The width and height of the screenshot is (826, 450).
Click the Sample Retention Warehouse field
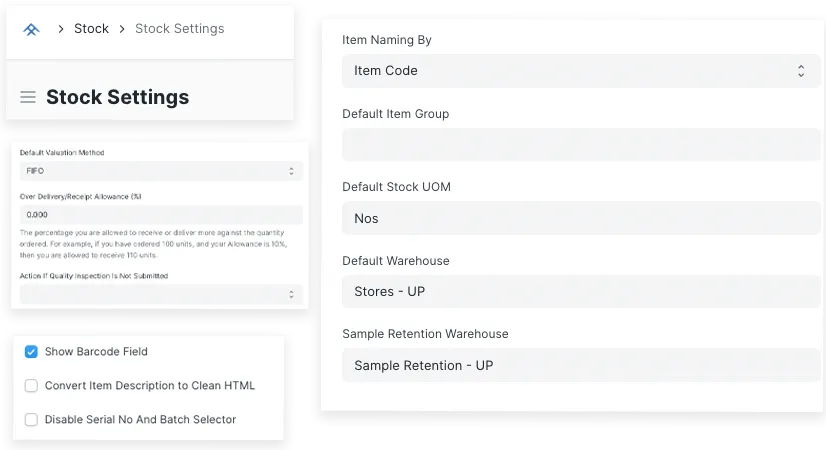coord(579,366)
